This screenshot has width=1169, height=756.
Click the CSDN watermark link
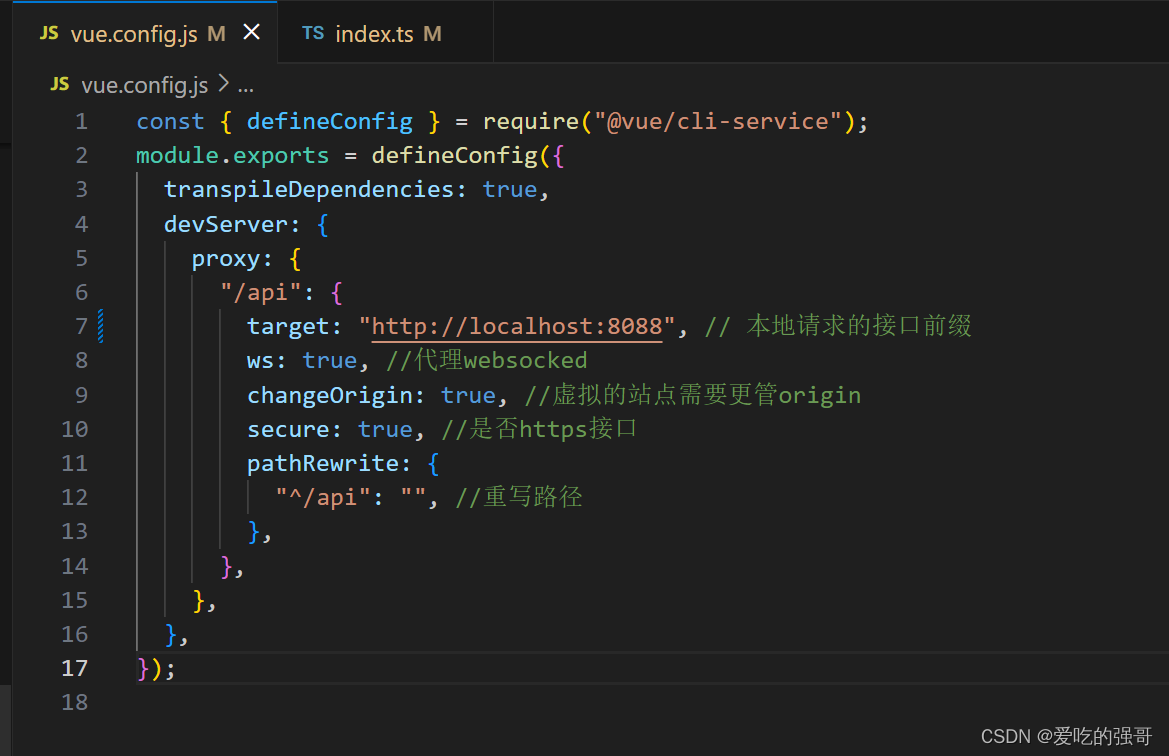(x=1066, y=736)
